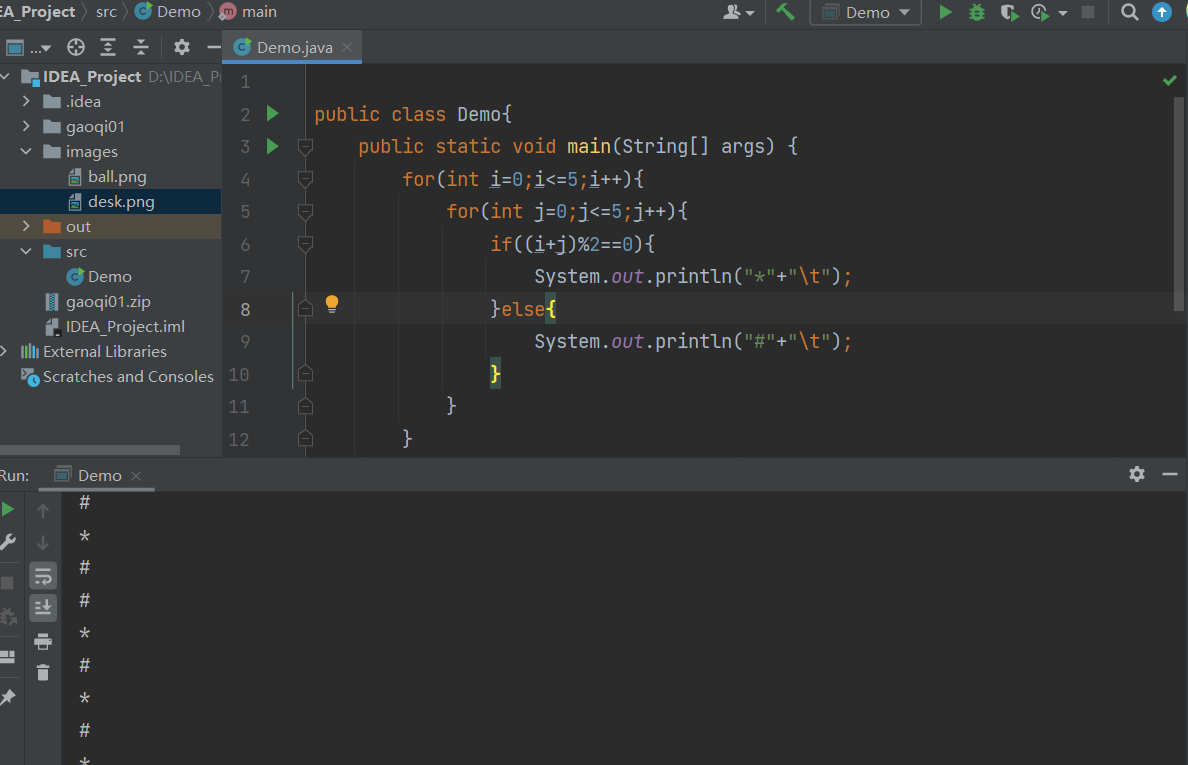This screenshot has height=765, width=1188.
Task: Click the stop square in top toolbar
Action: [x=1088, y=12]
